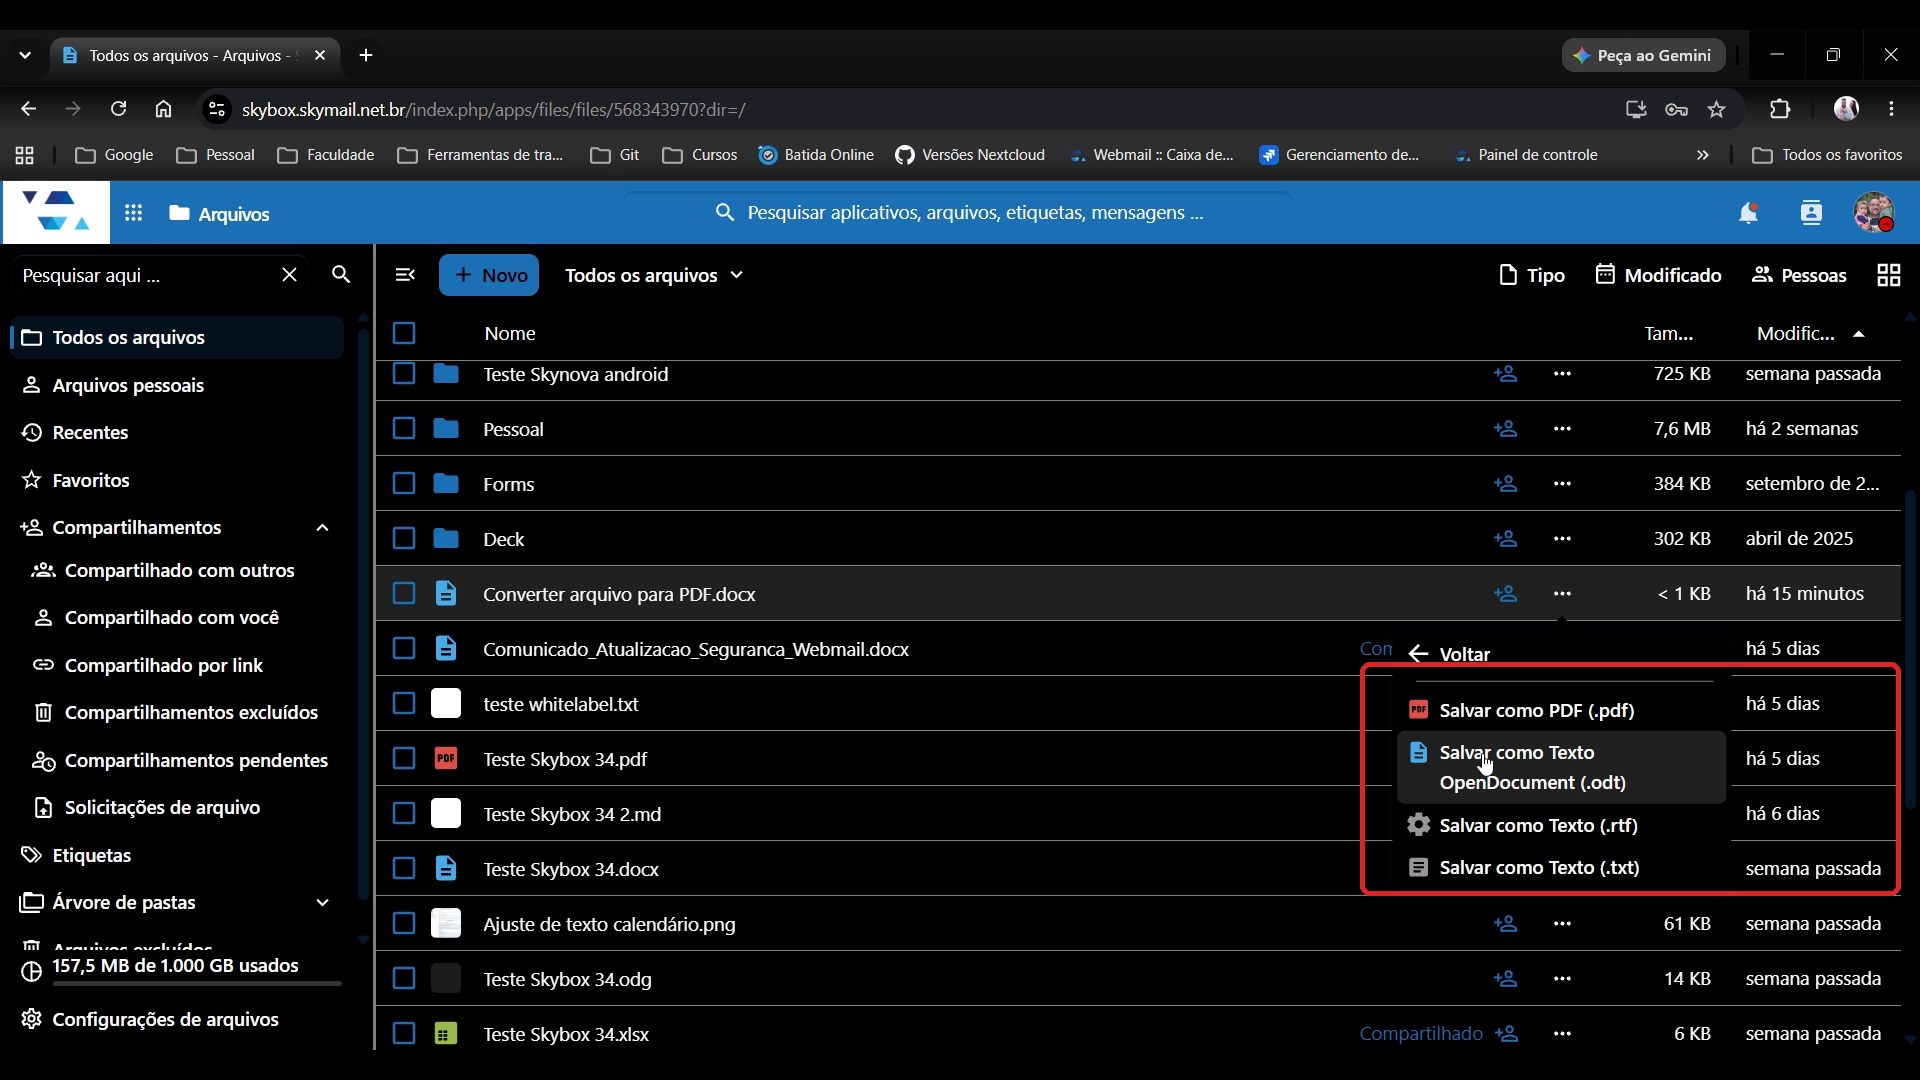
Task: Click the Skybox logo in header
Action: click(x=56, y=213)
